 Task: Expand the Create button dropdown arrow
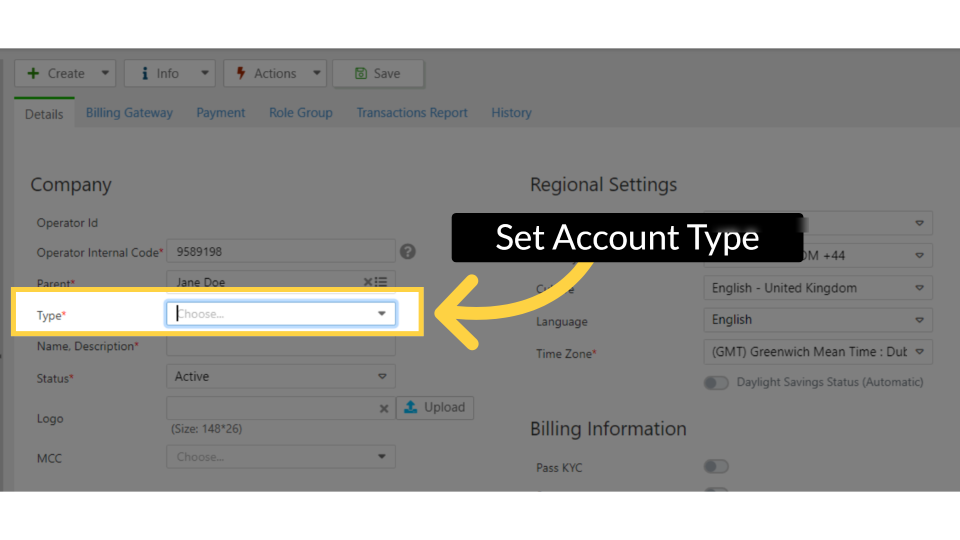coord(106,73)
